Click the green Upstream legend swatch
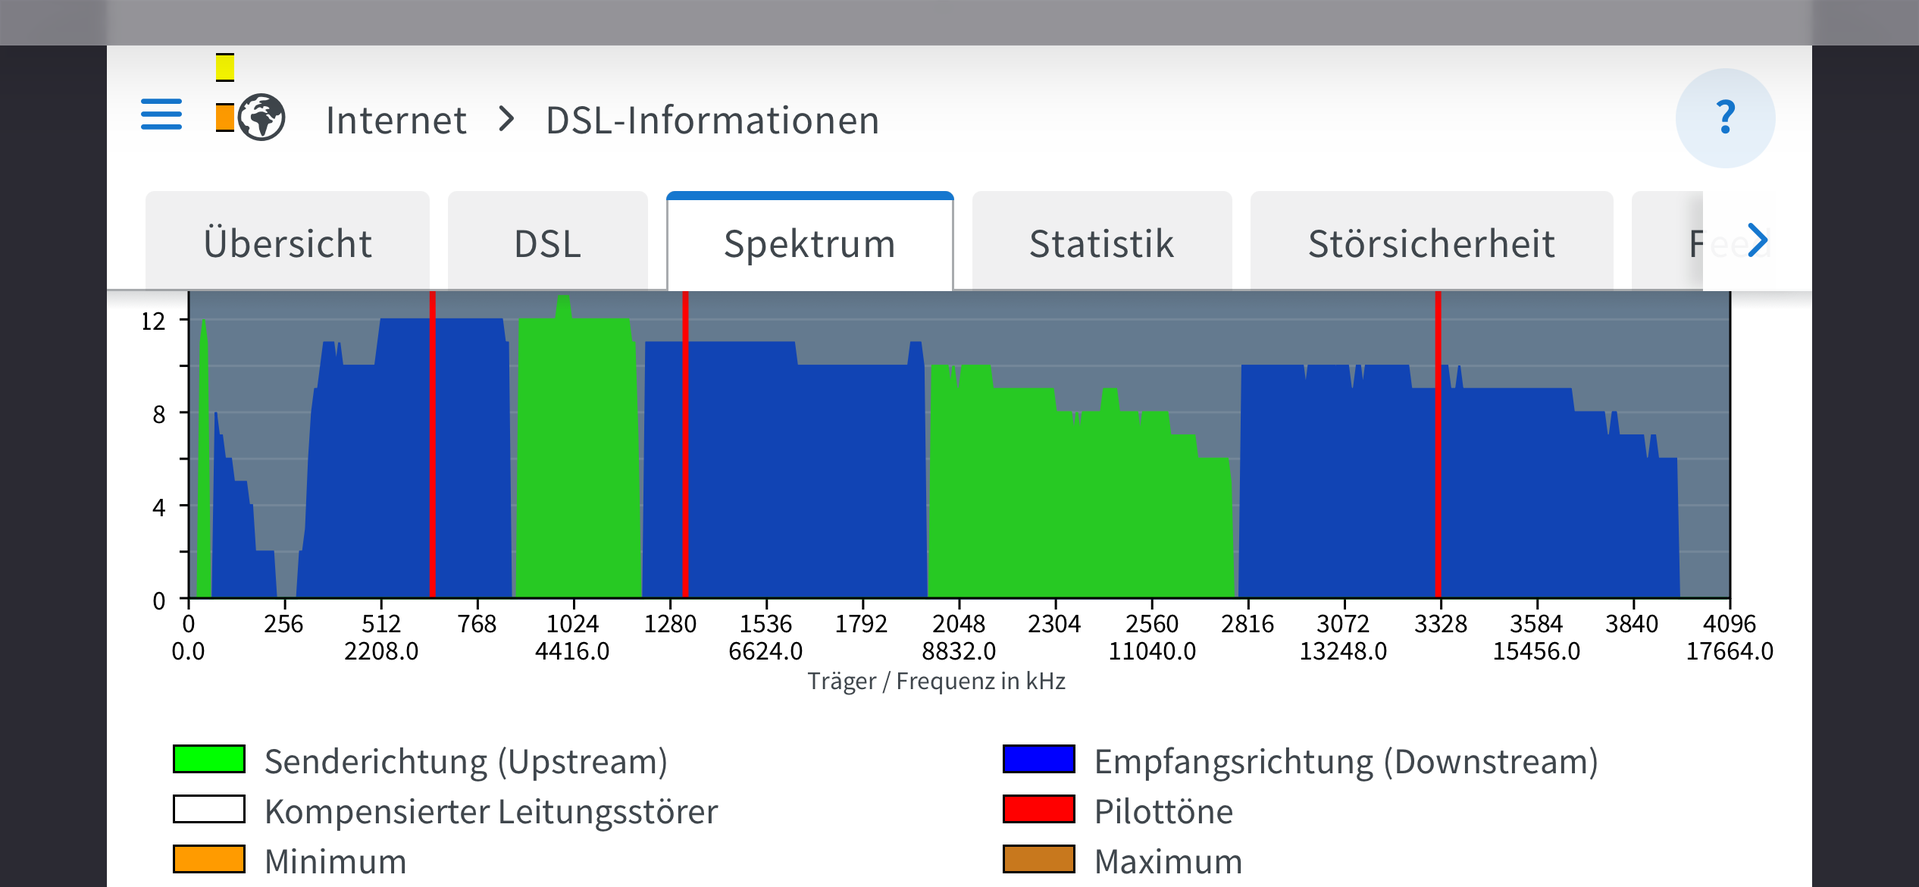Image resolution: width=1919 pixels, height=887 pixels. tap(209, 759)
